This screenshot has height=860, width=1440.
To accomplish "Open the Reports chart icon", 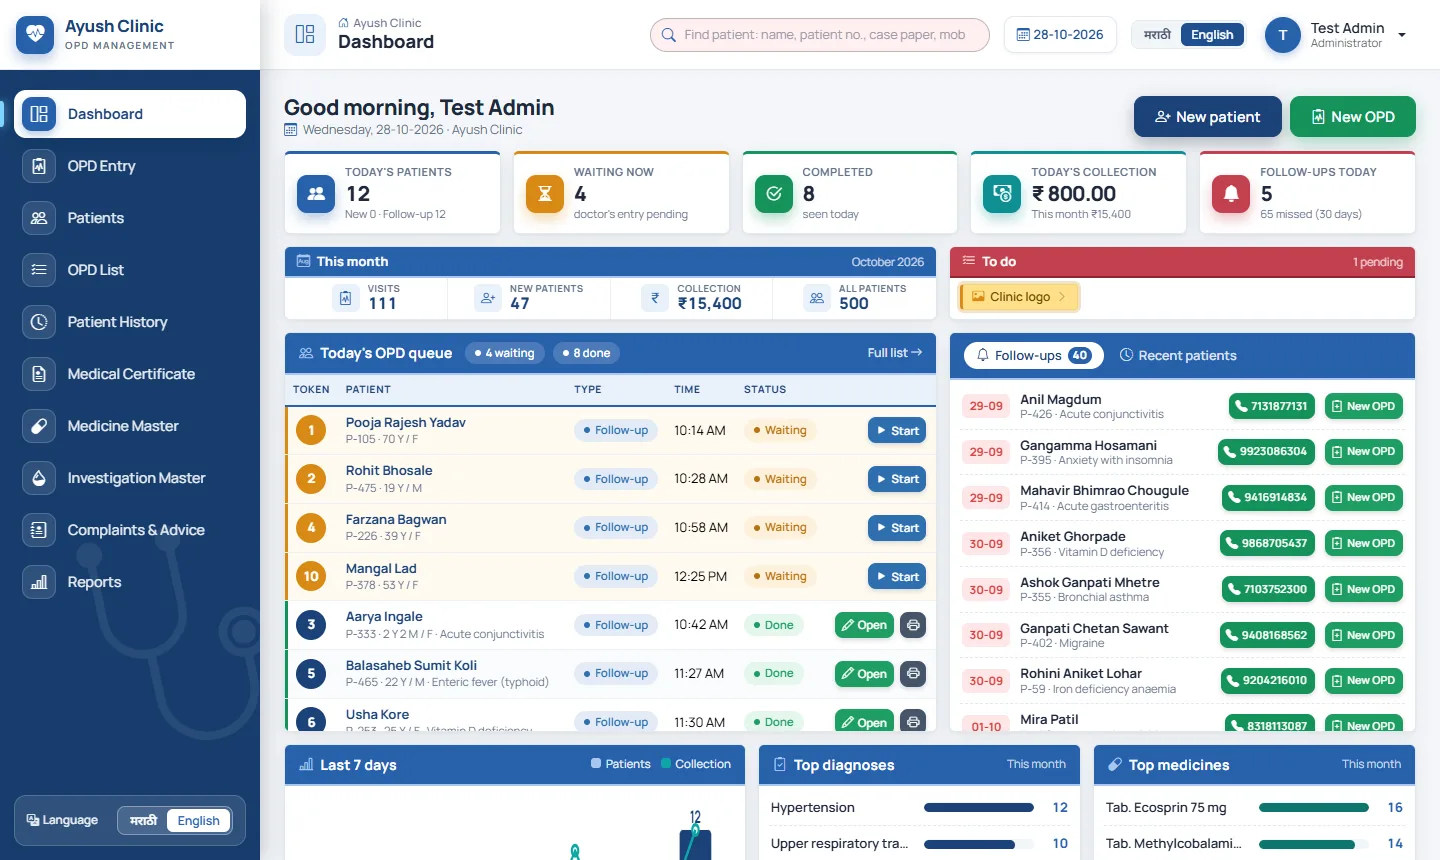I will click(39, 582).
